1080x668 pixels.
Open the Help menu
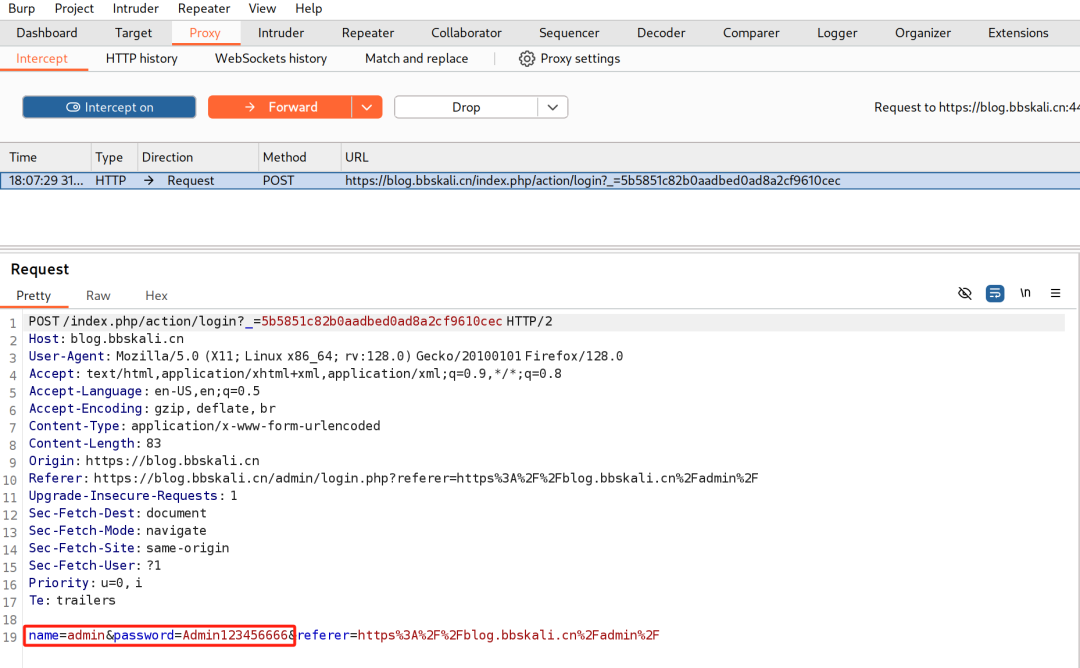(x=309, y=8)
